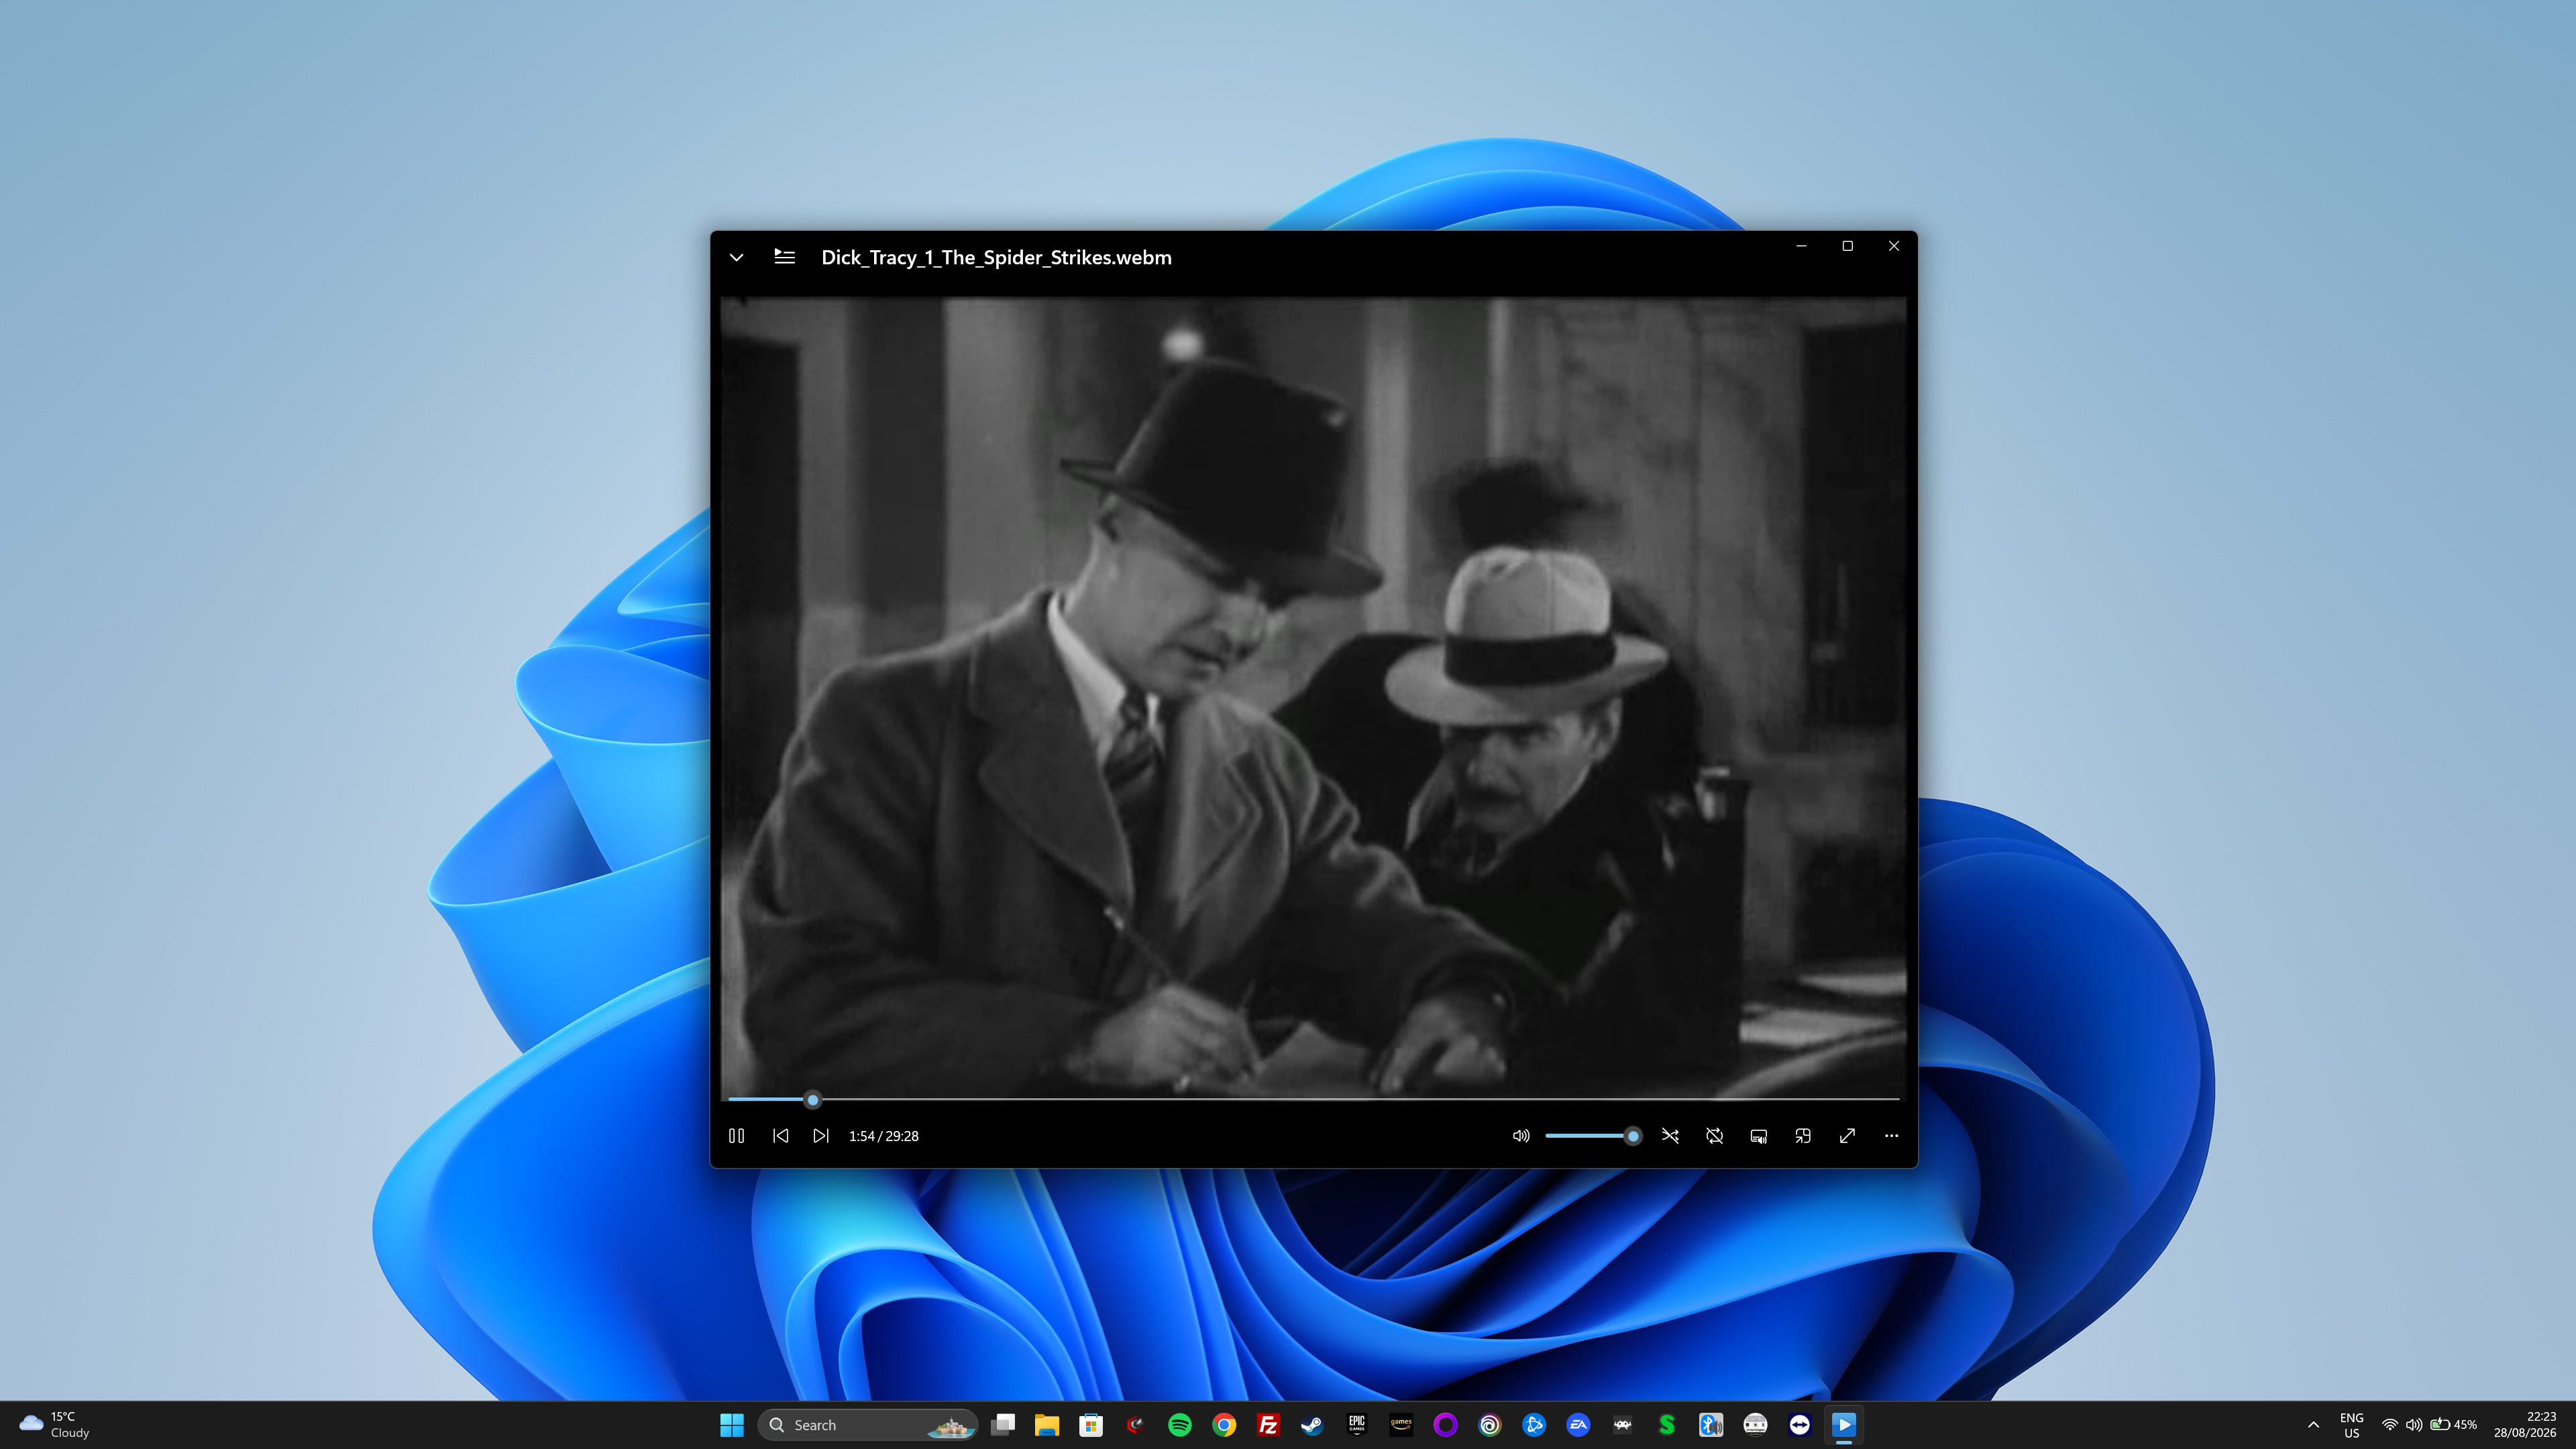Open the Windows Start menu

click(x=732, y=1425)
